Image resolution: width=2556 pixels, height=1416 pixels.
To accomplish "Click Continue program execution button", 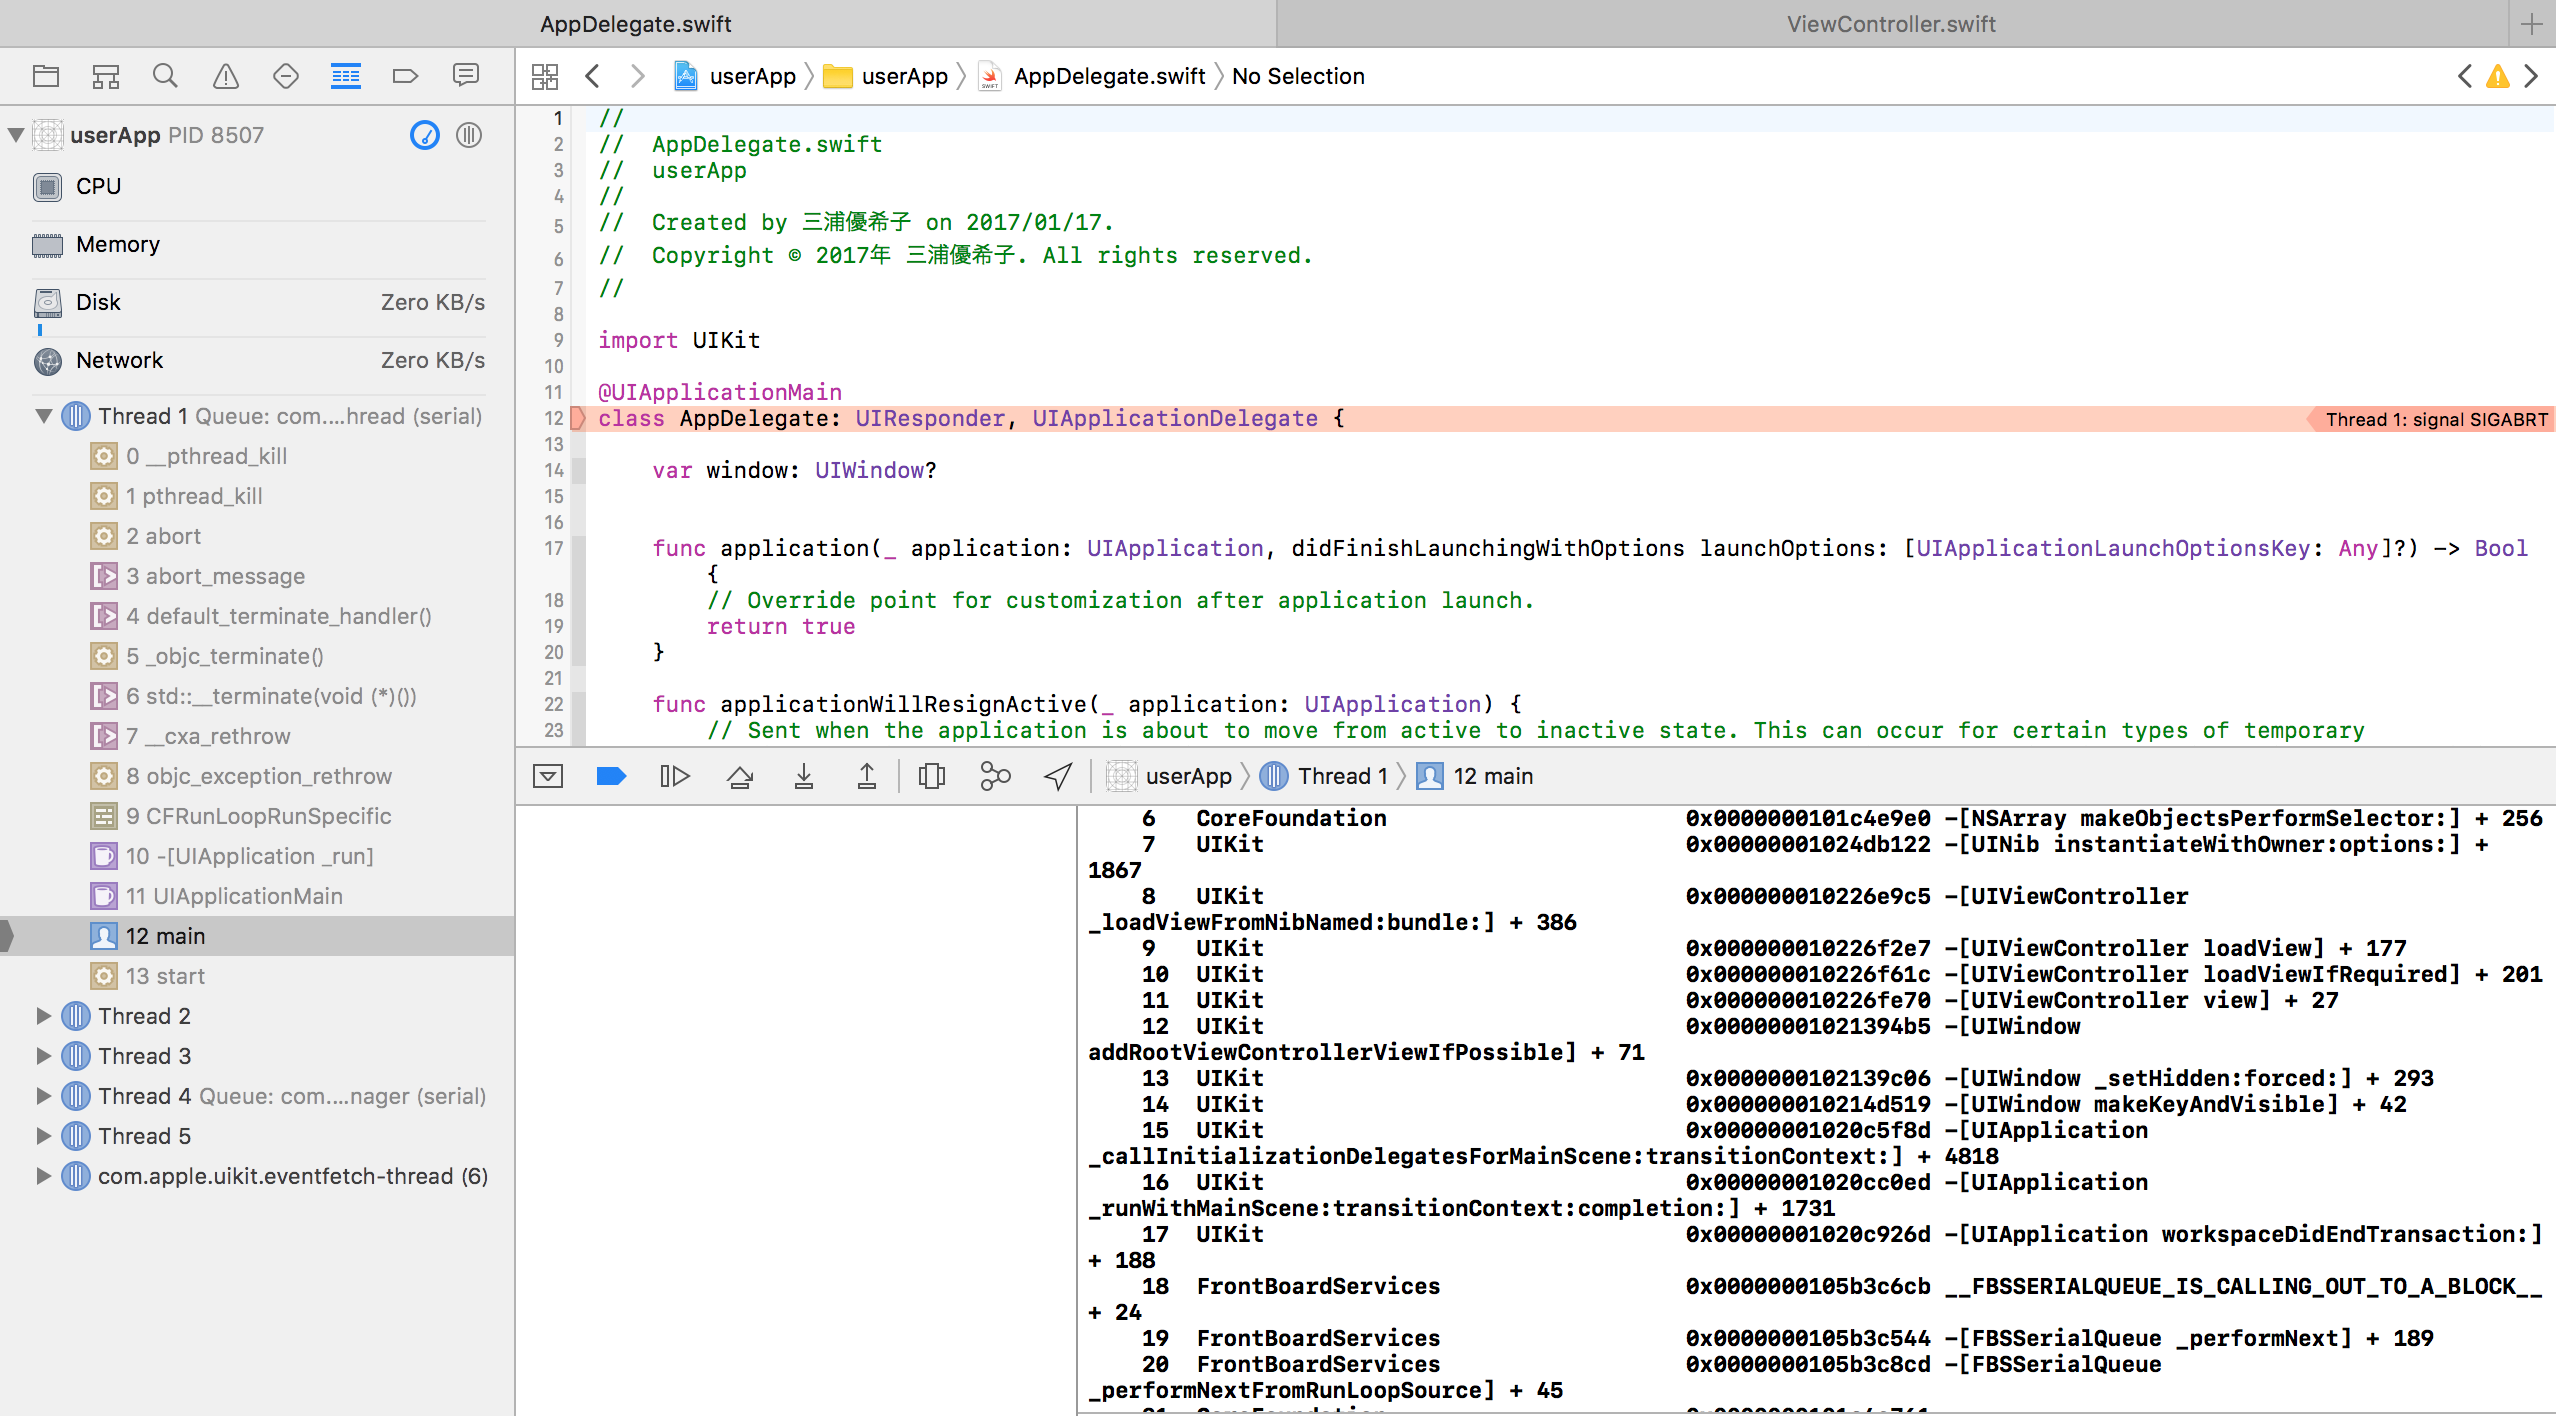I will pyautogui.click(x=675, y=776).
